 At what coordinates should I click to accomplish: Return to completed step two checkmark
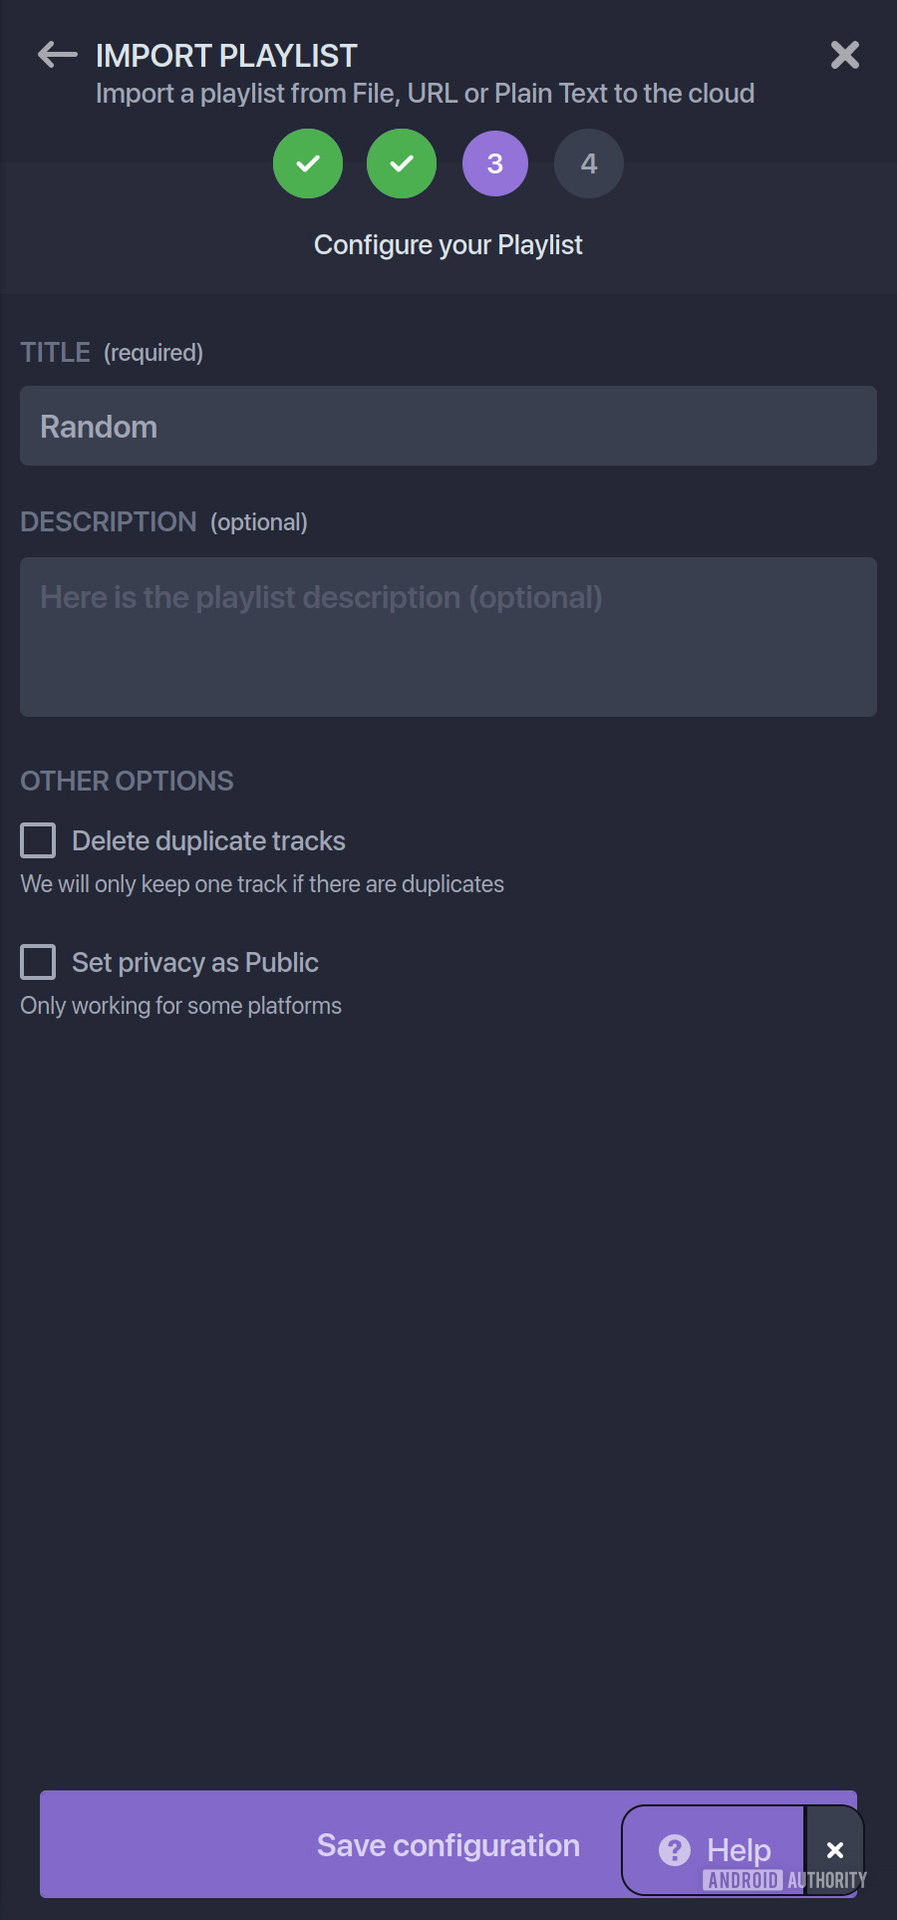pyautogui.click(x=401, y=163)
